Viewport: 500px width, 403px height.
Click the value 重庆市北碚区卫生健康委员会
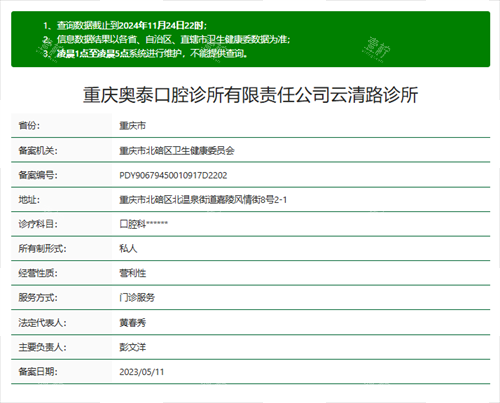pyautogui.click(x=177, y=151)
